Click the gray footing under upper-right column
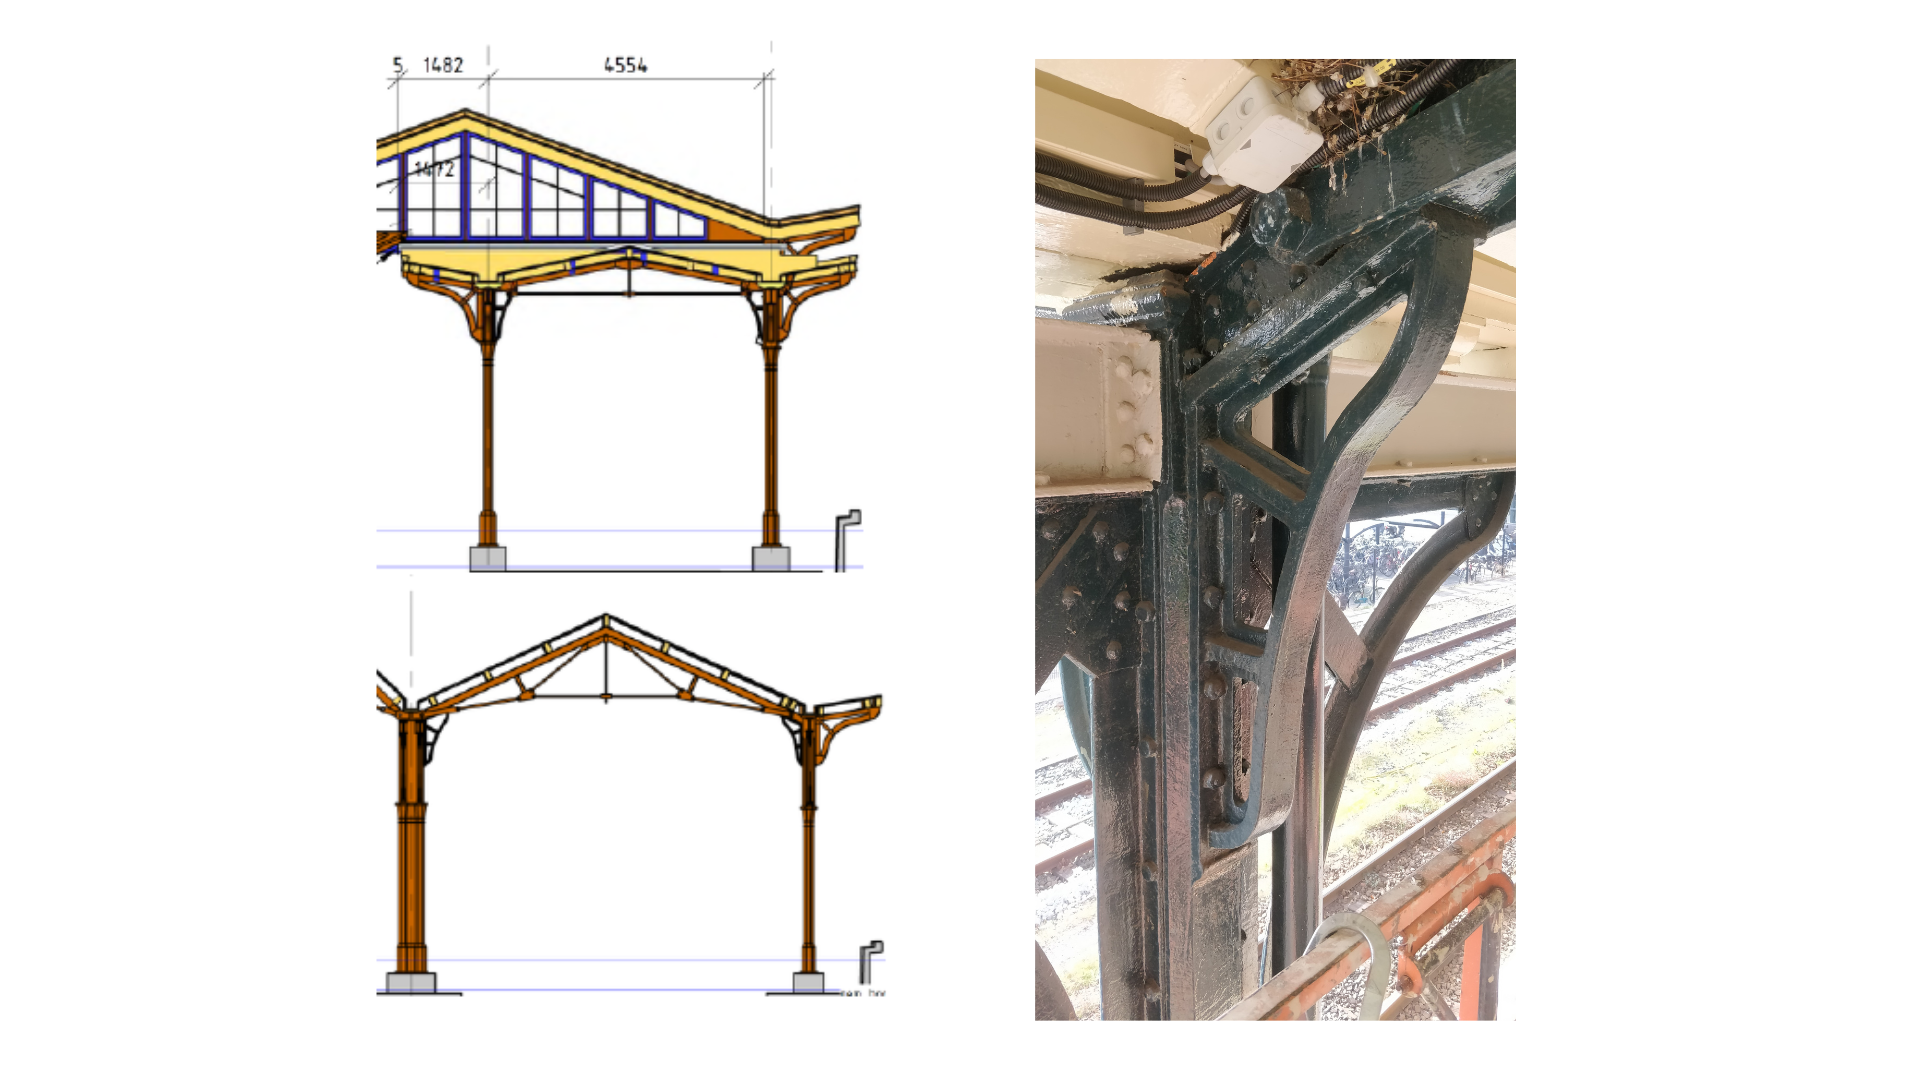1920x1080 pixels. tap(771, 558)
